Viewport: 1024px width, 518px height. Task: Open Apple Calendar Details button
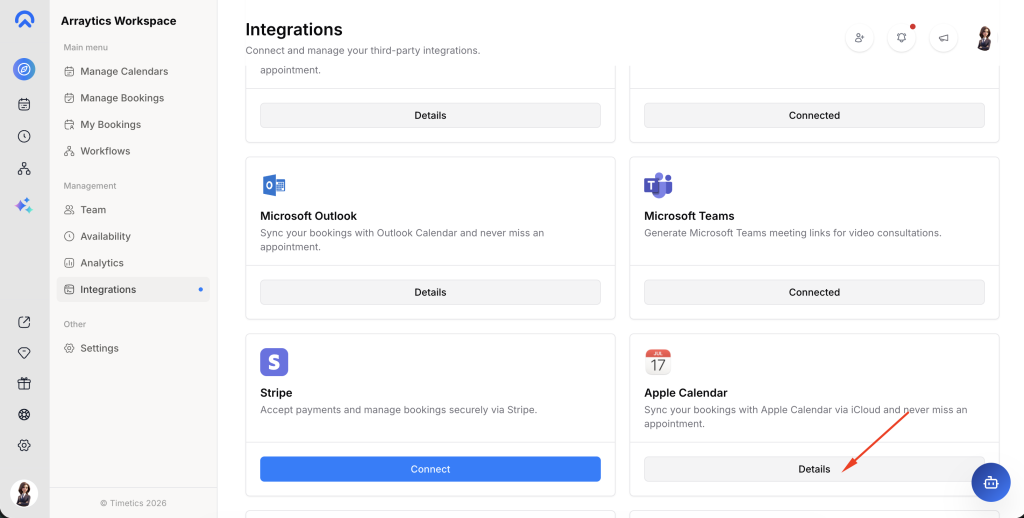[813, 469]
